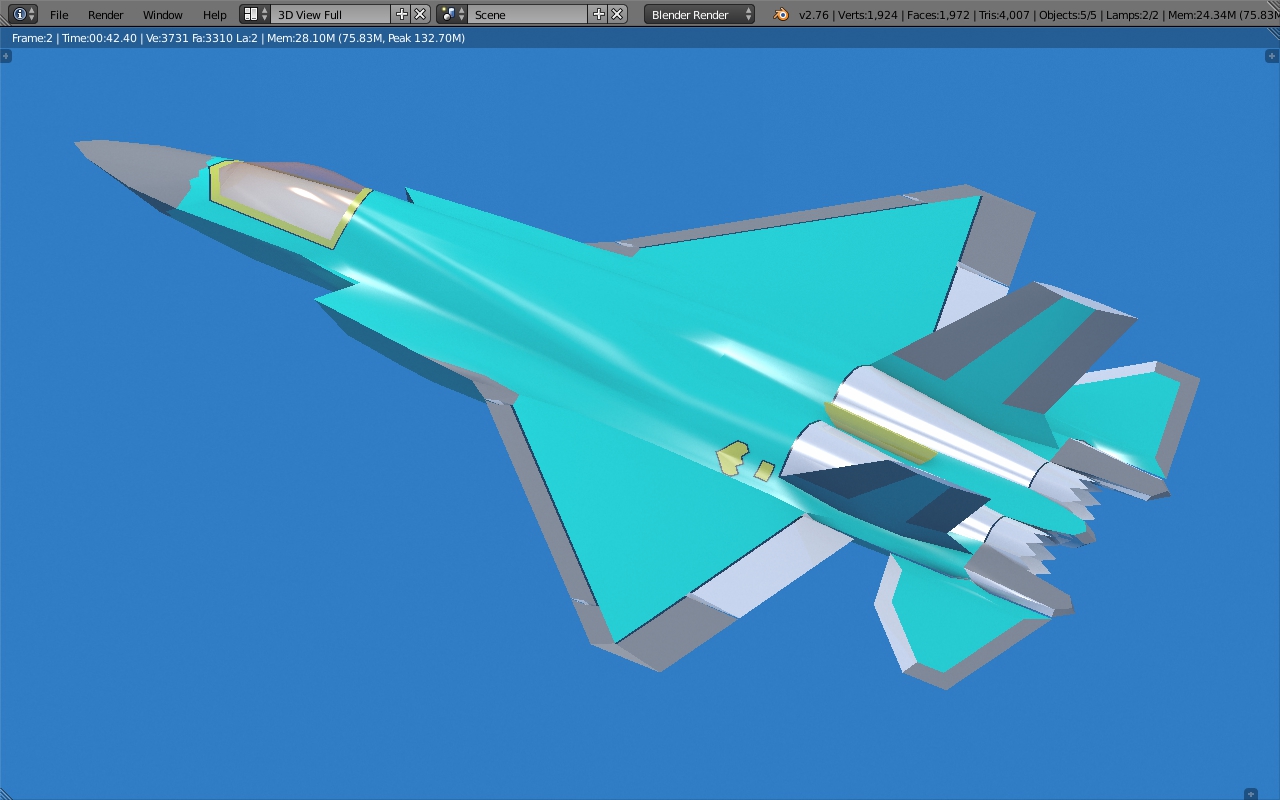Screen dimensions: 1280x800
Task: Click the 'Objects:5/5' statistic
Action: click(1070, 15)
